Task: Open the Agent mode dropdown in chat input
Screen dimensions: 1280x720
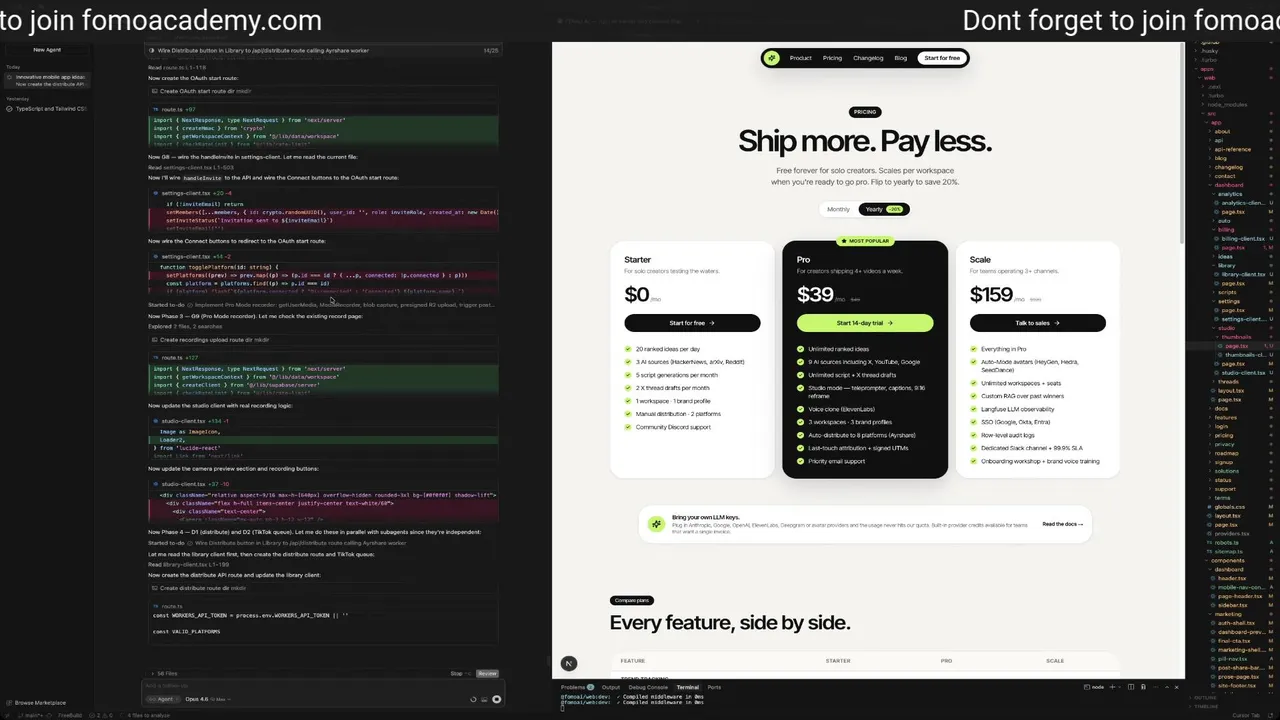Action: click(x=164, y=699)
